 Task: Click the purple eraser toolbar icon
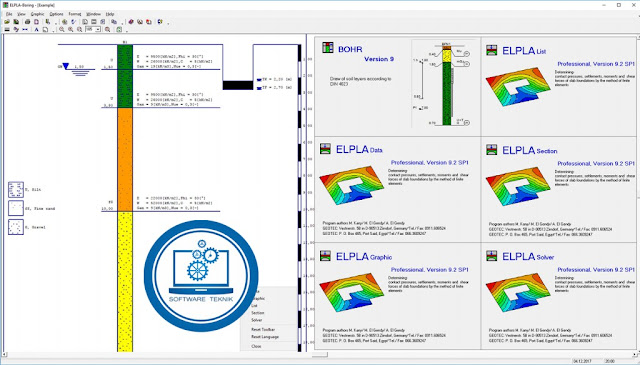131,22
